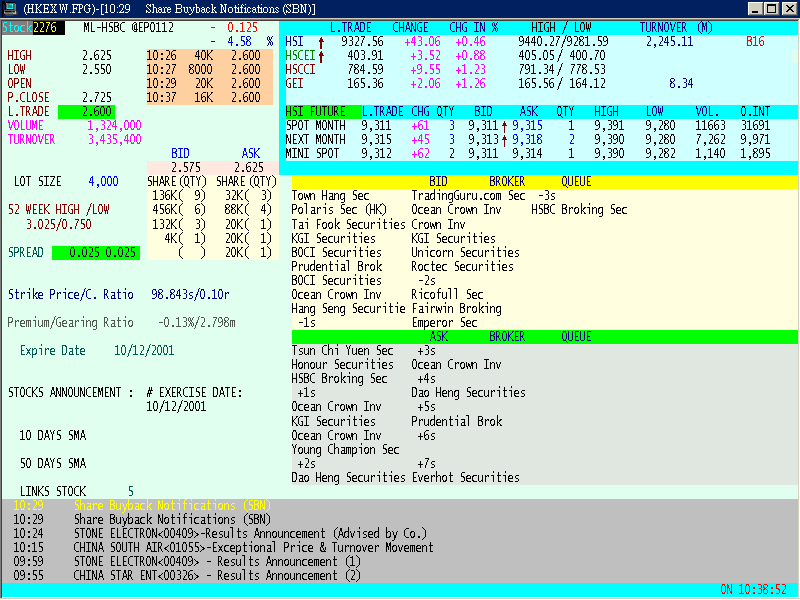This screenshot has width=800, height=600.
Task: Select the 10:37 trade of 16K
Action: coord(204,97)
